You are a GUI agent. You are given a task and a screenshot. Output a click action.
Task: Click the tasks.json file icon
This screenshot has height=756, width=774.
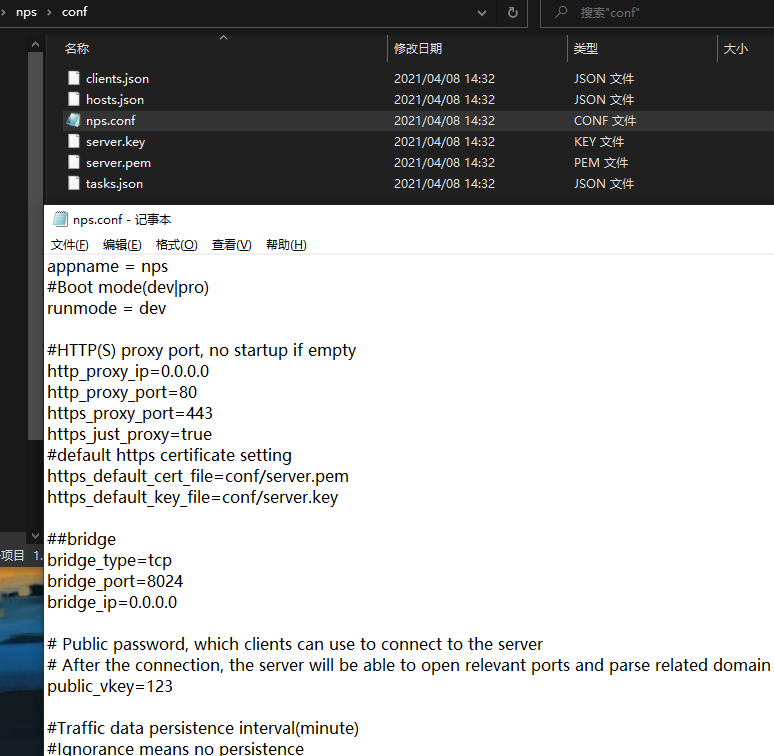74,183
